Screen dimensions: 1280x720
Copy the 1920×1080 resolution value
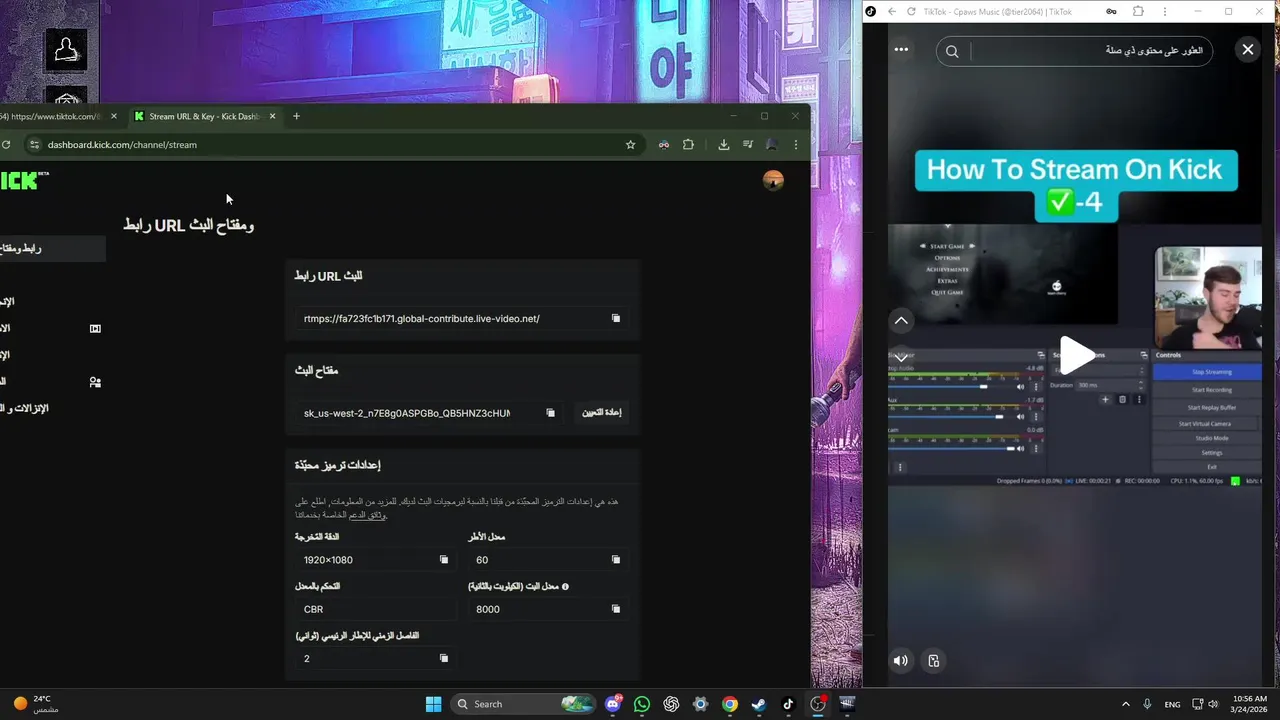444,559
